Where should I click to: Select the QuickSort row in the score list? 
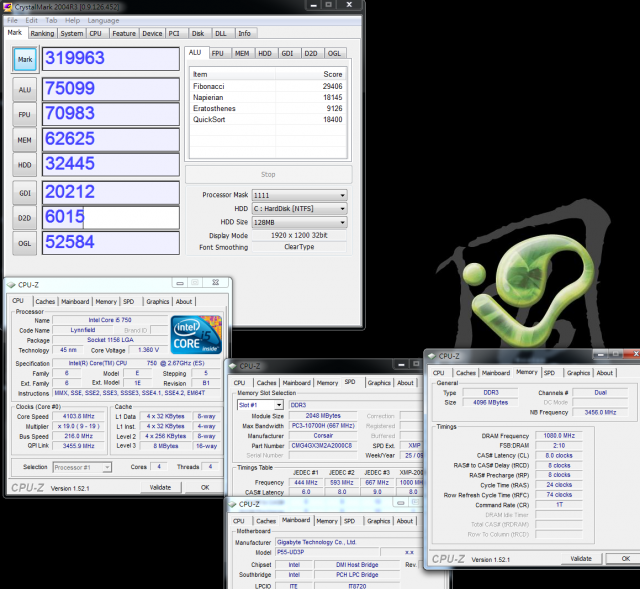268,119
